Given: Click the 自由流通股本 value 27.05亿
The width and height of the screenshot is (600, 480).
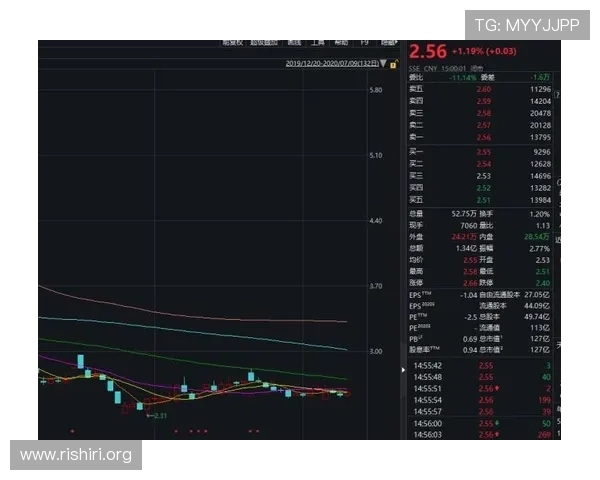Looking at the screenshot, I should point(537,295).
